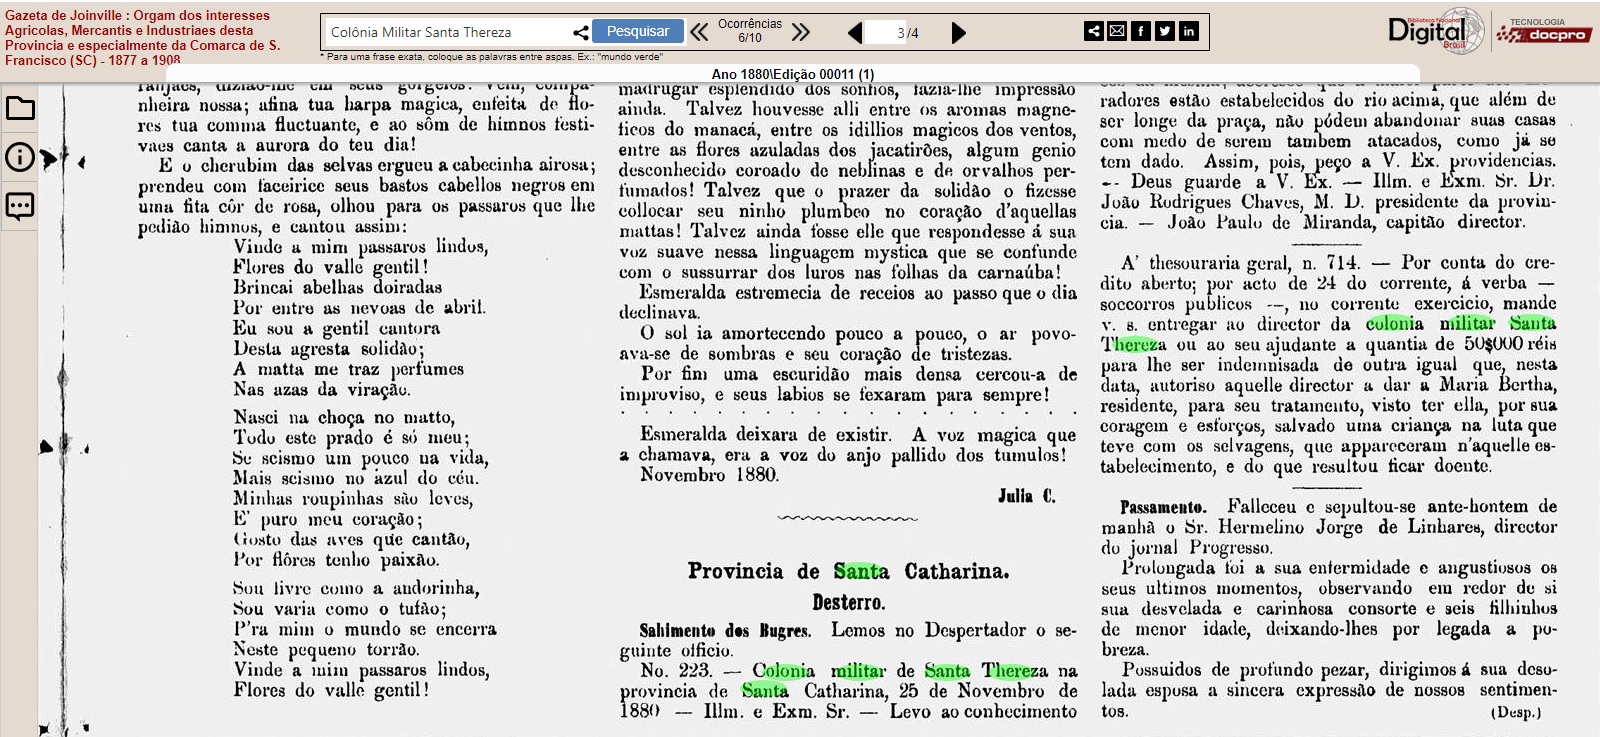Viewport: 1600px width, 737px height.
Task: Click highlighted 'Santa' before Catharina, 25 de Novembro
Action: coord(765,690)
